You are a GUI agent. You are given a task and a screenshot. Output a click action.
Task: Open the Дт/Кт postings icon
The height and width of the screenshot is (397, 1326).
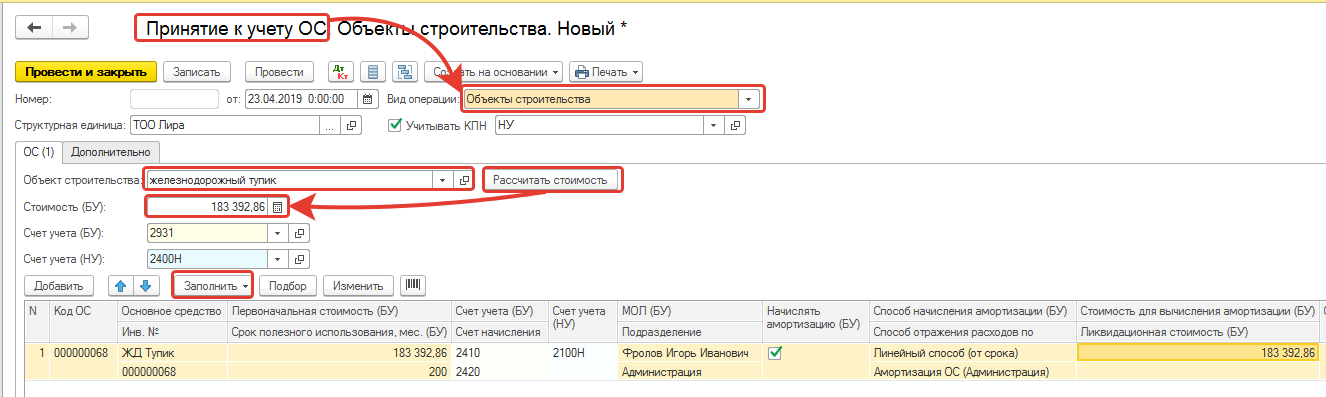click(x=342, y=72)
